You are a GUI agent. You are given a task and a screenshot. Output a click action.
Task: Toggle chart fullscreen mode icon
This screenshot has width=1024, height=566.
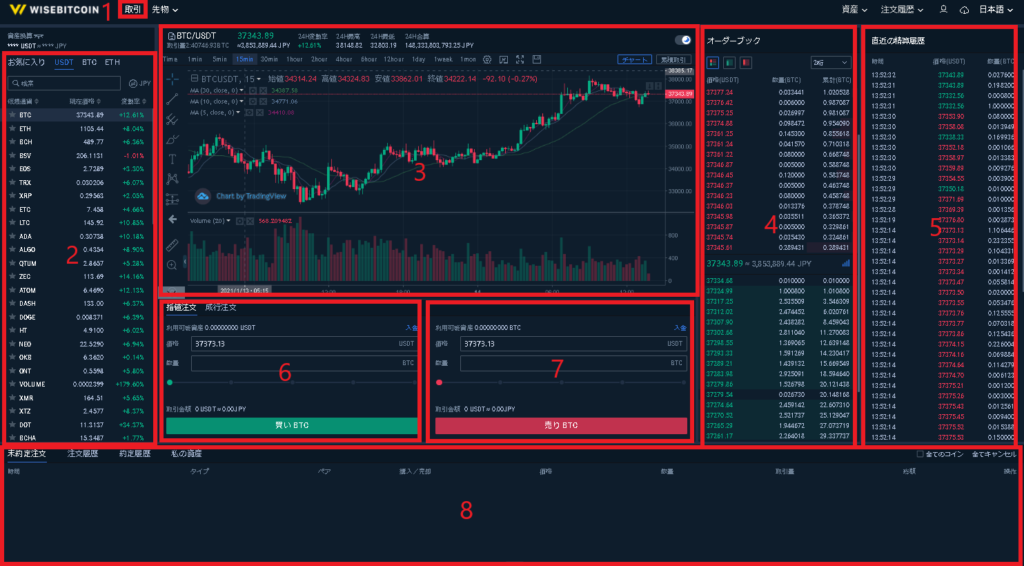[520, 59]
